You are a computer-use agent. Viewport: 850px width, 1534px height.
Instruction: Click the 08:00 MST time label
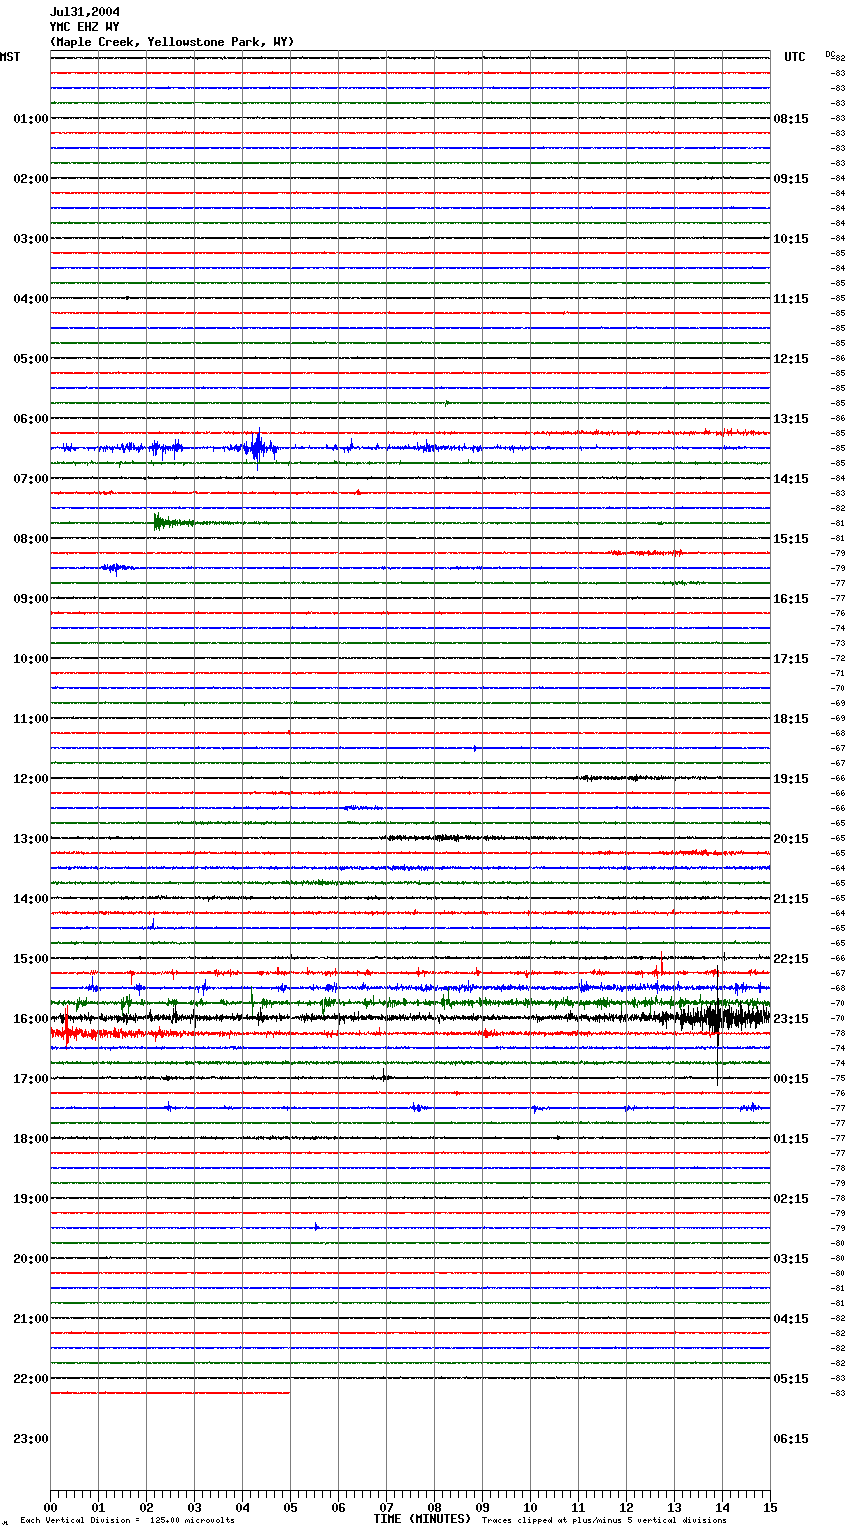[x=31, y=539]
